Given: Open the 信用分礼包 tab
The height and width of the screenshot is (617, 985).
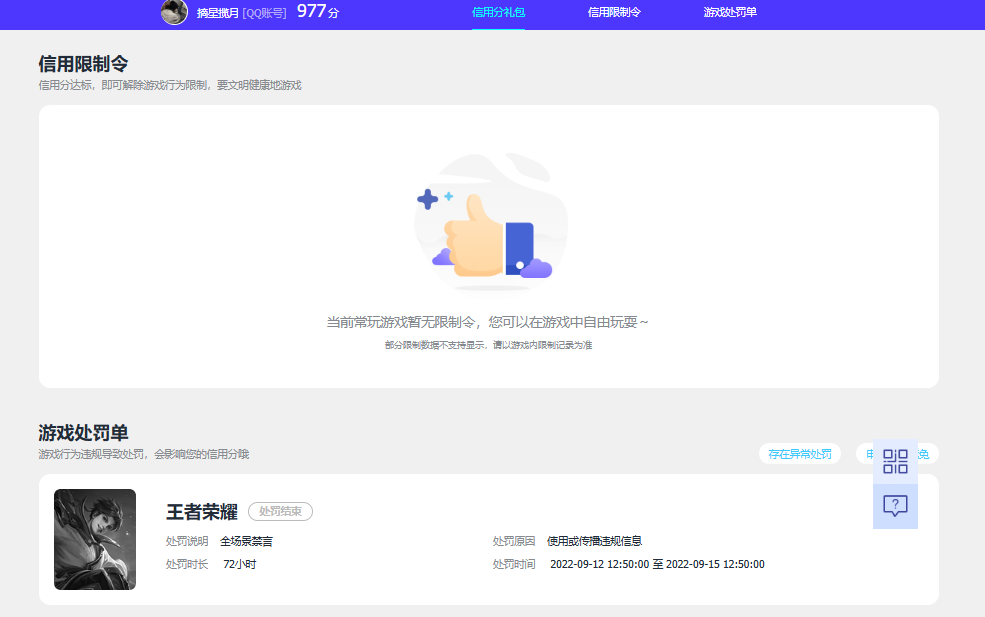Looking at the screenshot, I should click(498, 13).
